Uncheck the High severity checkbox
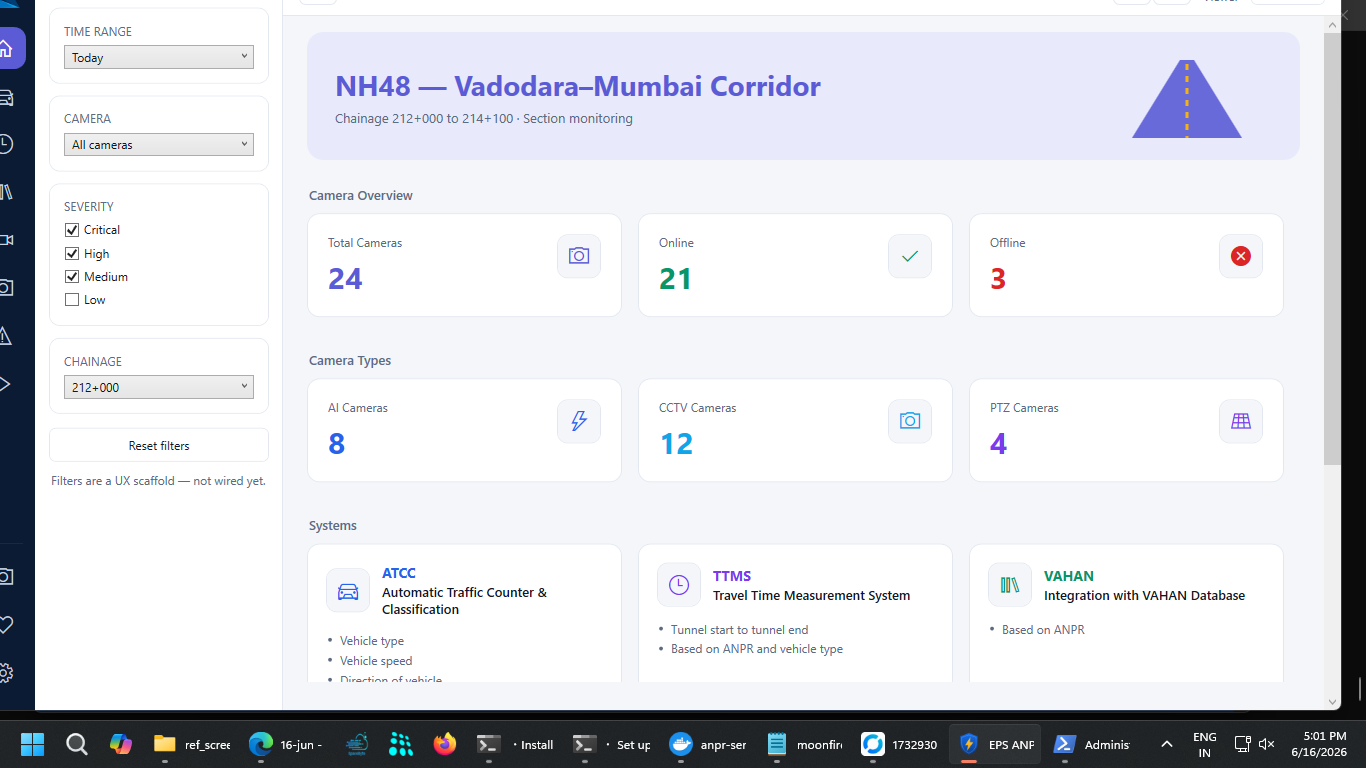Viewport: 1366px width, 768px height. (72, 254)
